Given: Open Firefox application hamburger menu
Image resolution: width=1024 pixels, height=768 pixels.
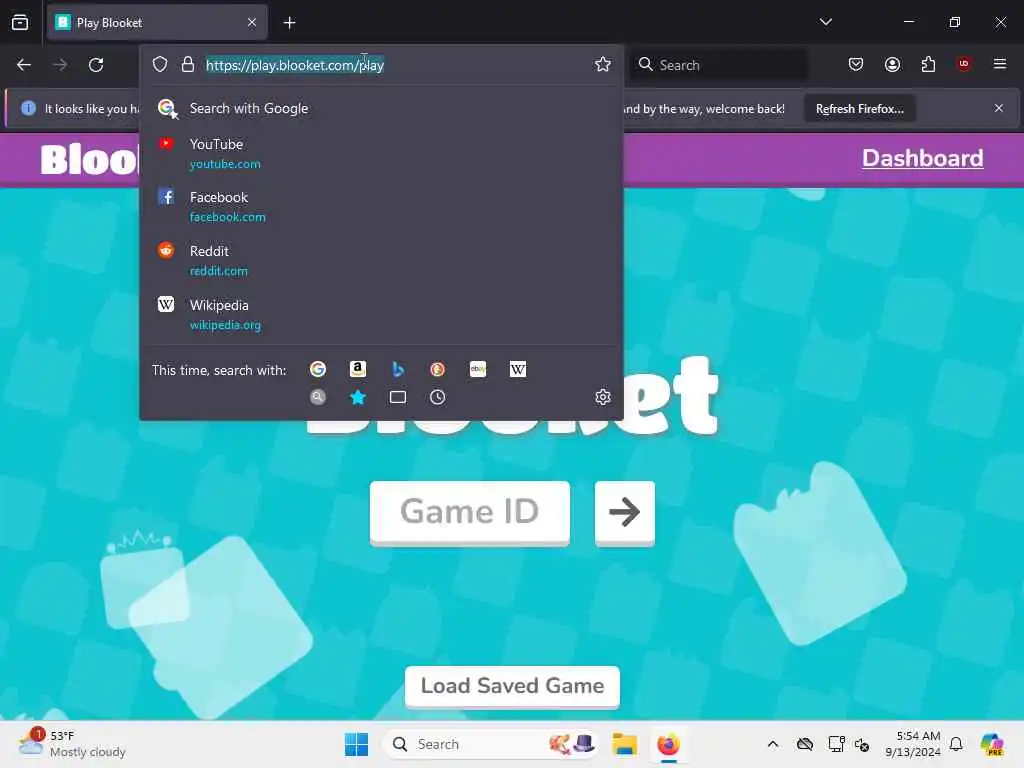Looking at the screenshot, I should tap(1000, 64).
